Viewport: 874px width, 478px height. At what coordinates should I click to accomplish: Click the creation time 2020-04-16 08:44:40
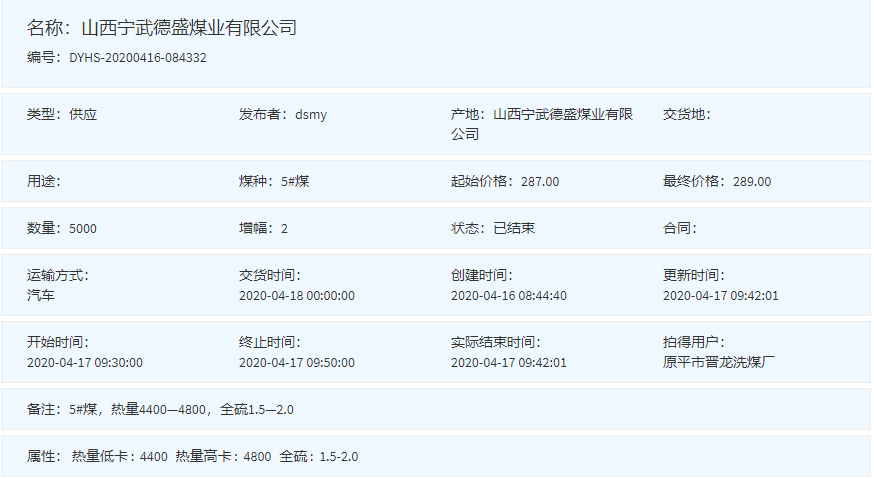tap(509, 296)
